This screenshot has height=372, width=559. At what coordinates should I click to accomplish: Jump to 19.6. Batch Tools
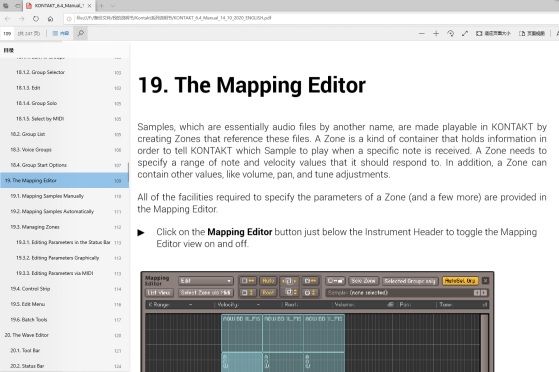pos(64,320)
